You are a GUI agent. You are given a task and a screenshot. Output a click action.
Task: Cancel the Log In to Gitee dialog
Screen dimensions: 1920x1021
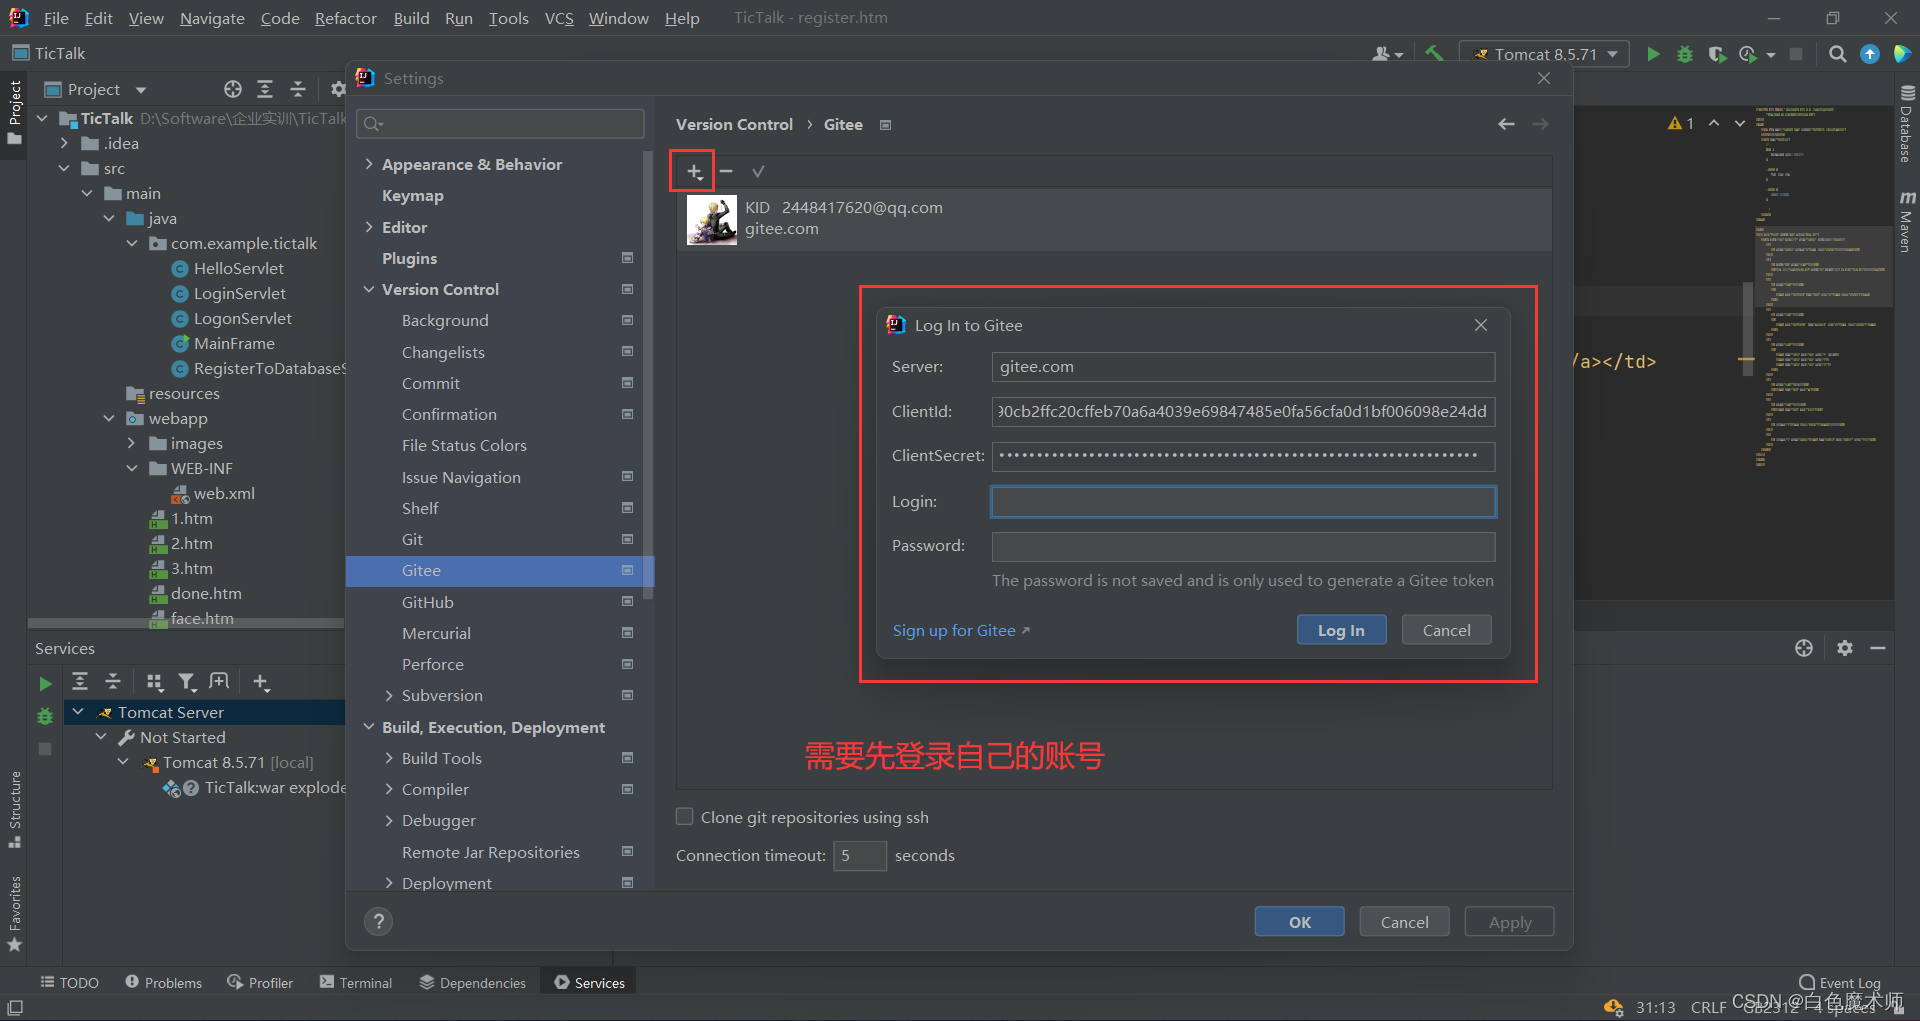click(x=1446, y=630)
